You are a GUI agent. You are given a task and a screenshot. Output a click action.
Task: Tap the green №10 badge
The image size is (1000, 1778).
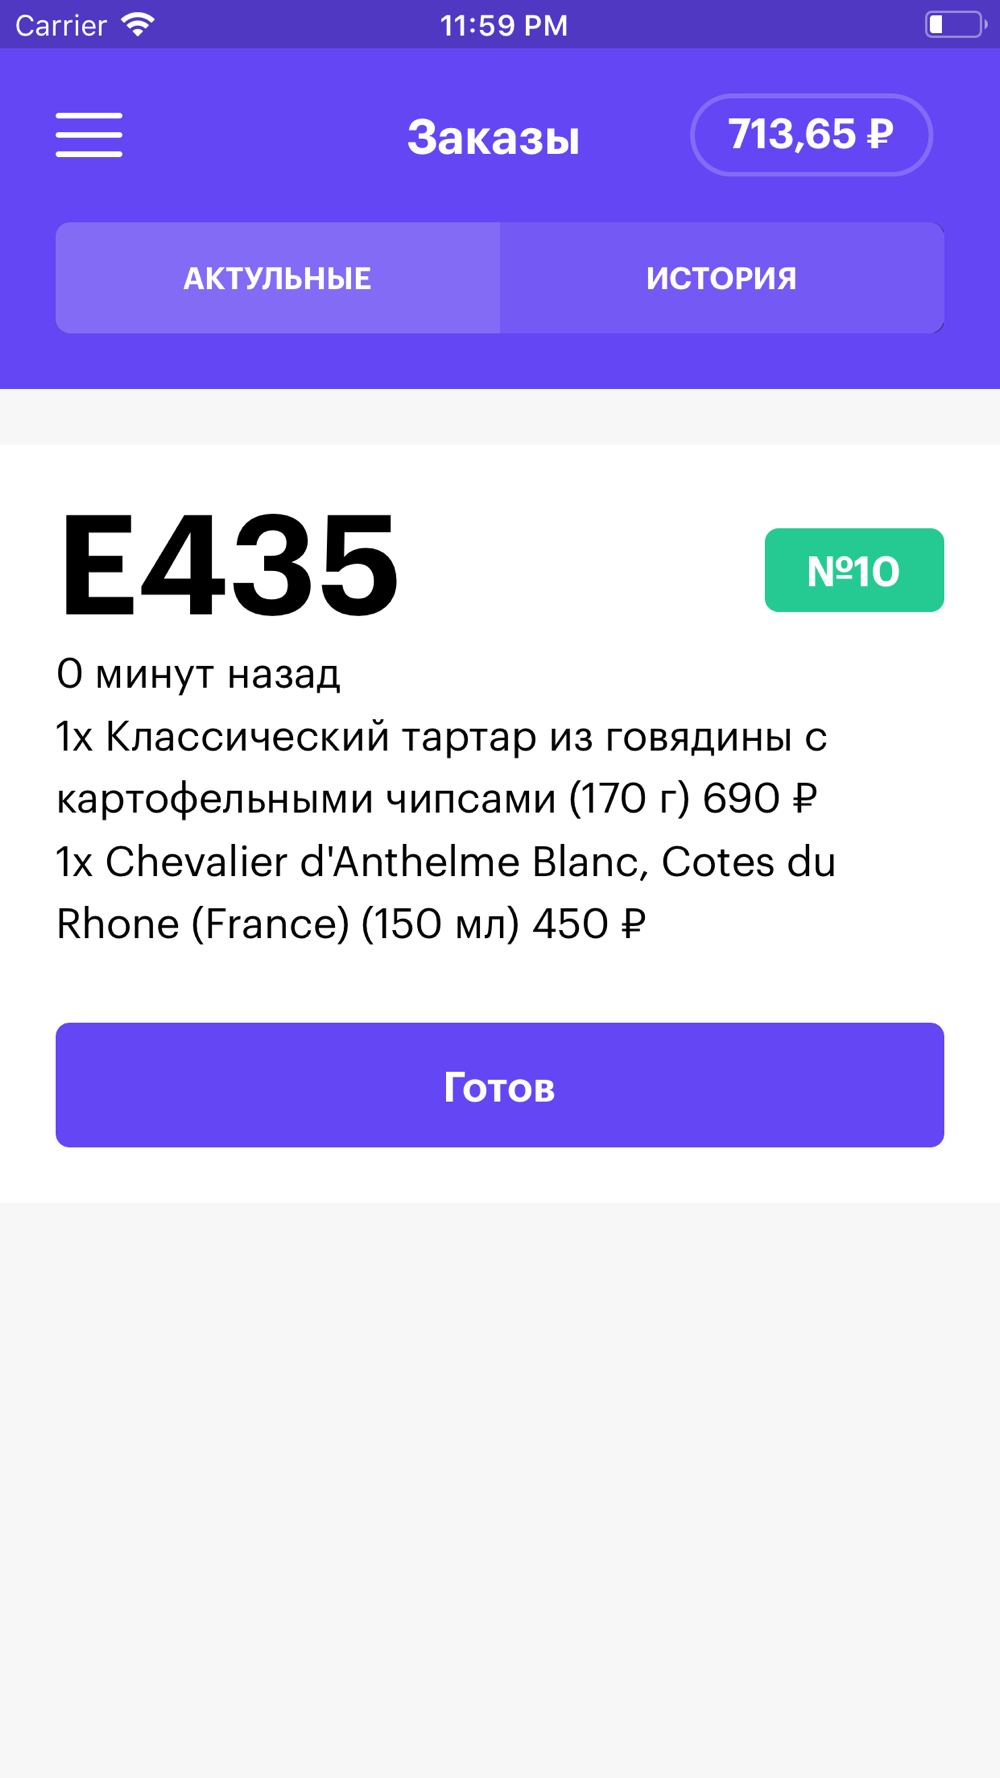tap(854, 570)
